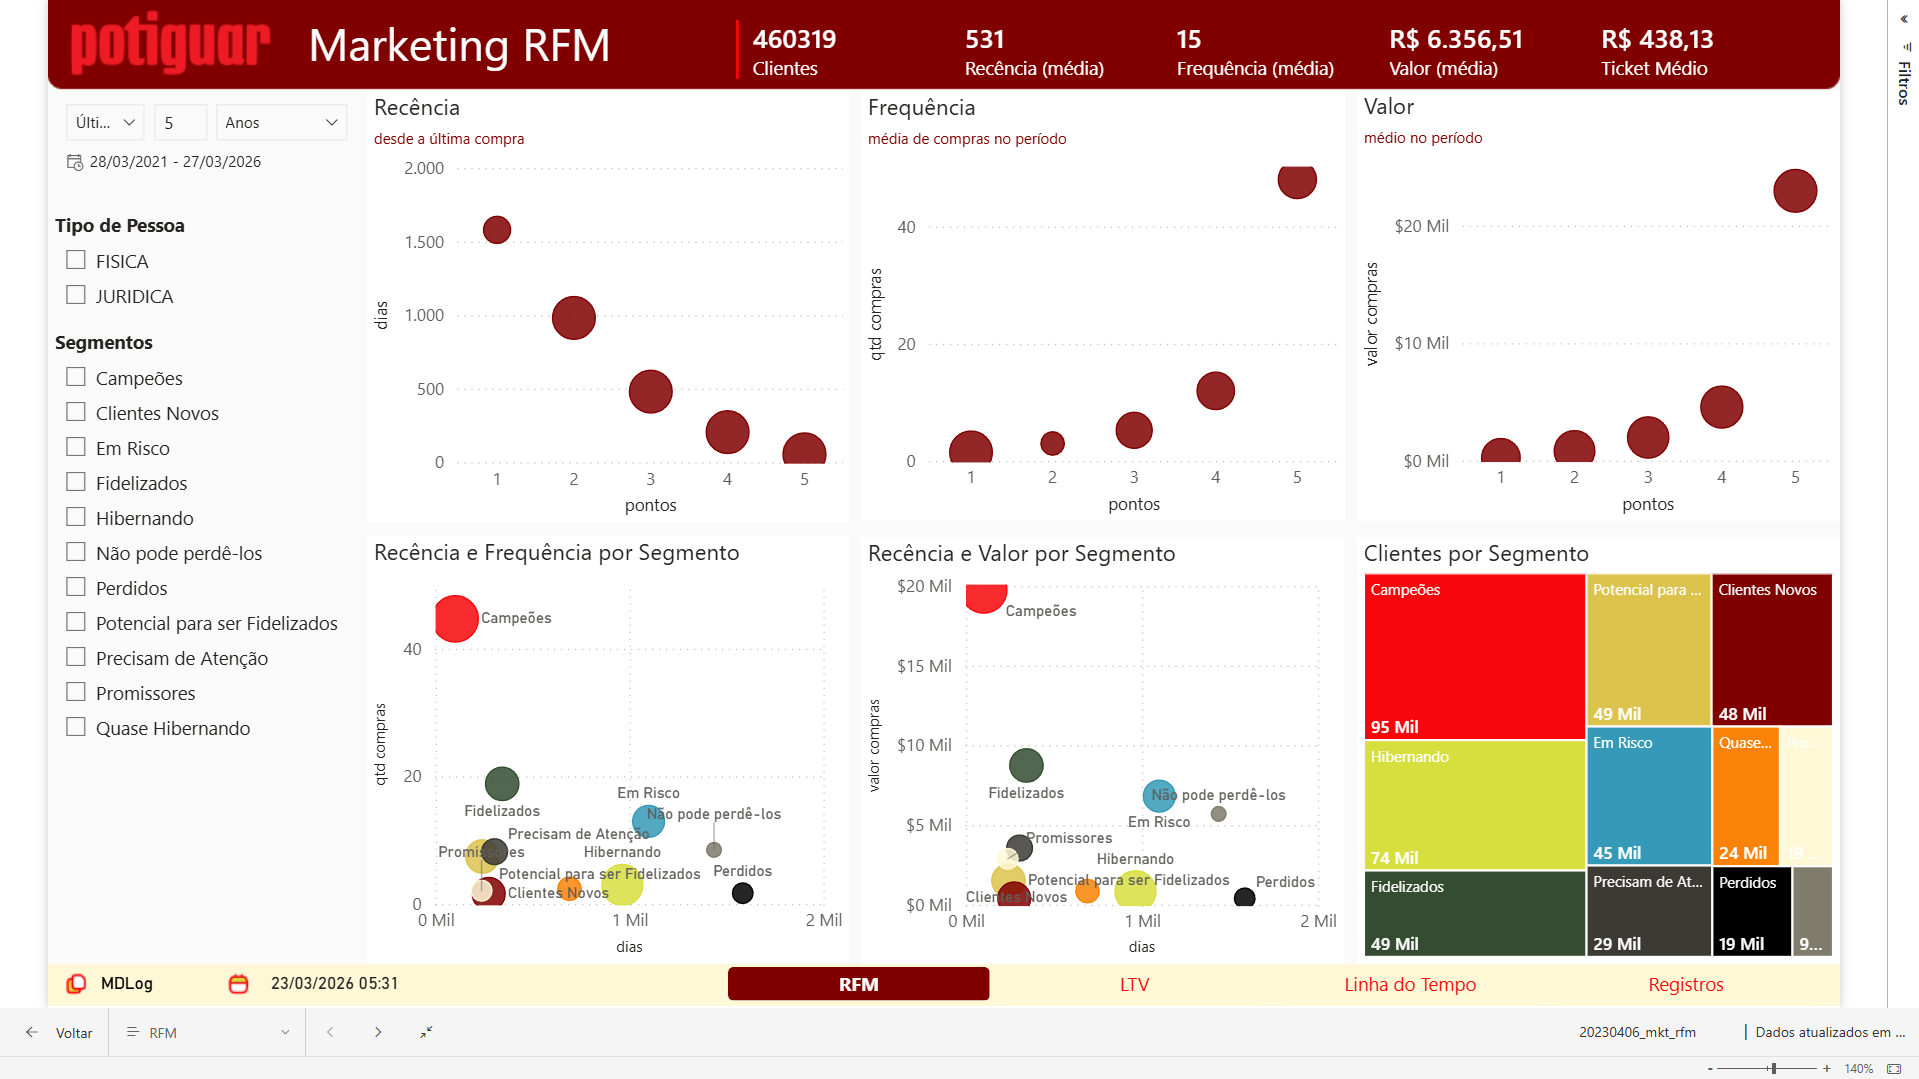
Task: Switch to the LTV tab
Action: (x=1135, y=984)
